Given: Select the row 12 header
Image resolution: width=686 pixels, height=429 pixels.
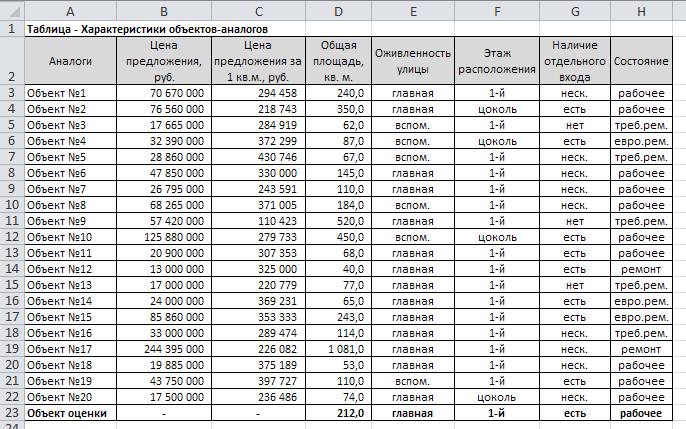Looking at the screenshot, I should (x=10, y=237).
